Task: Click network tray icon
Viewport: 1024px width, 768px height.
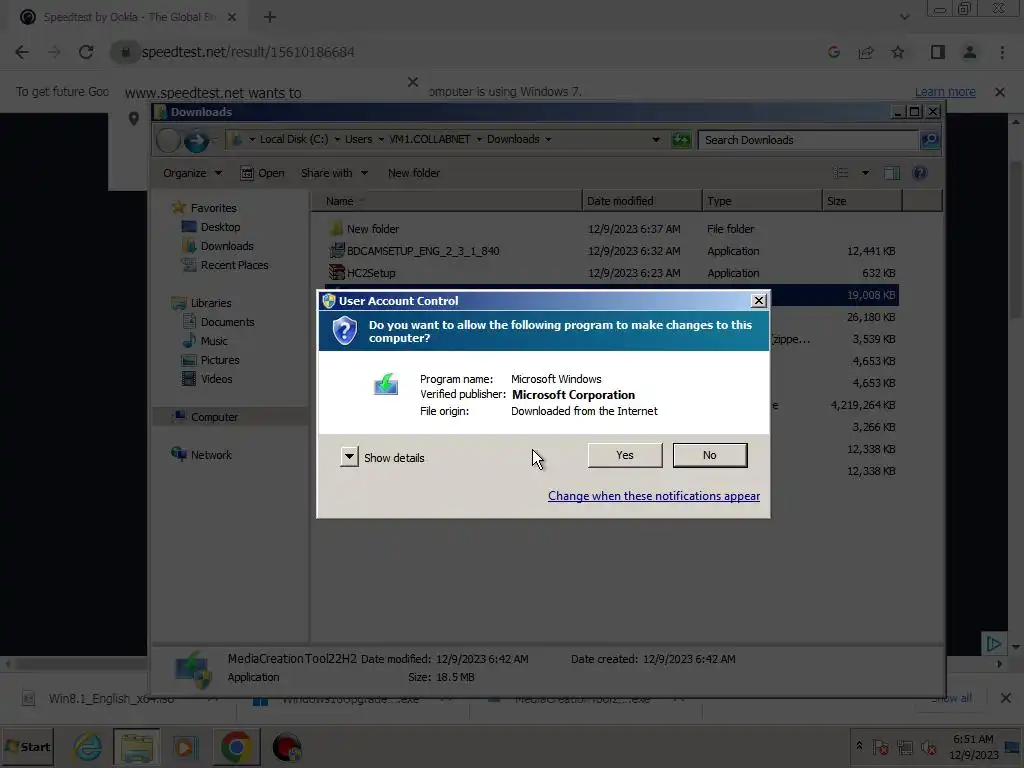Action: coord(904,747)
